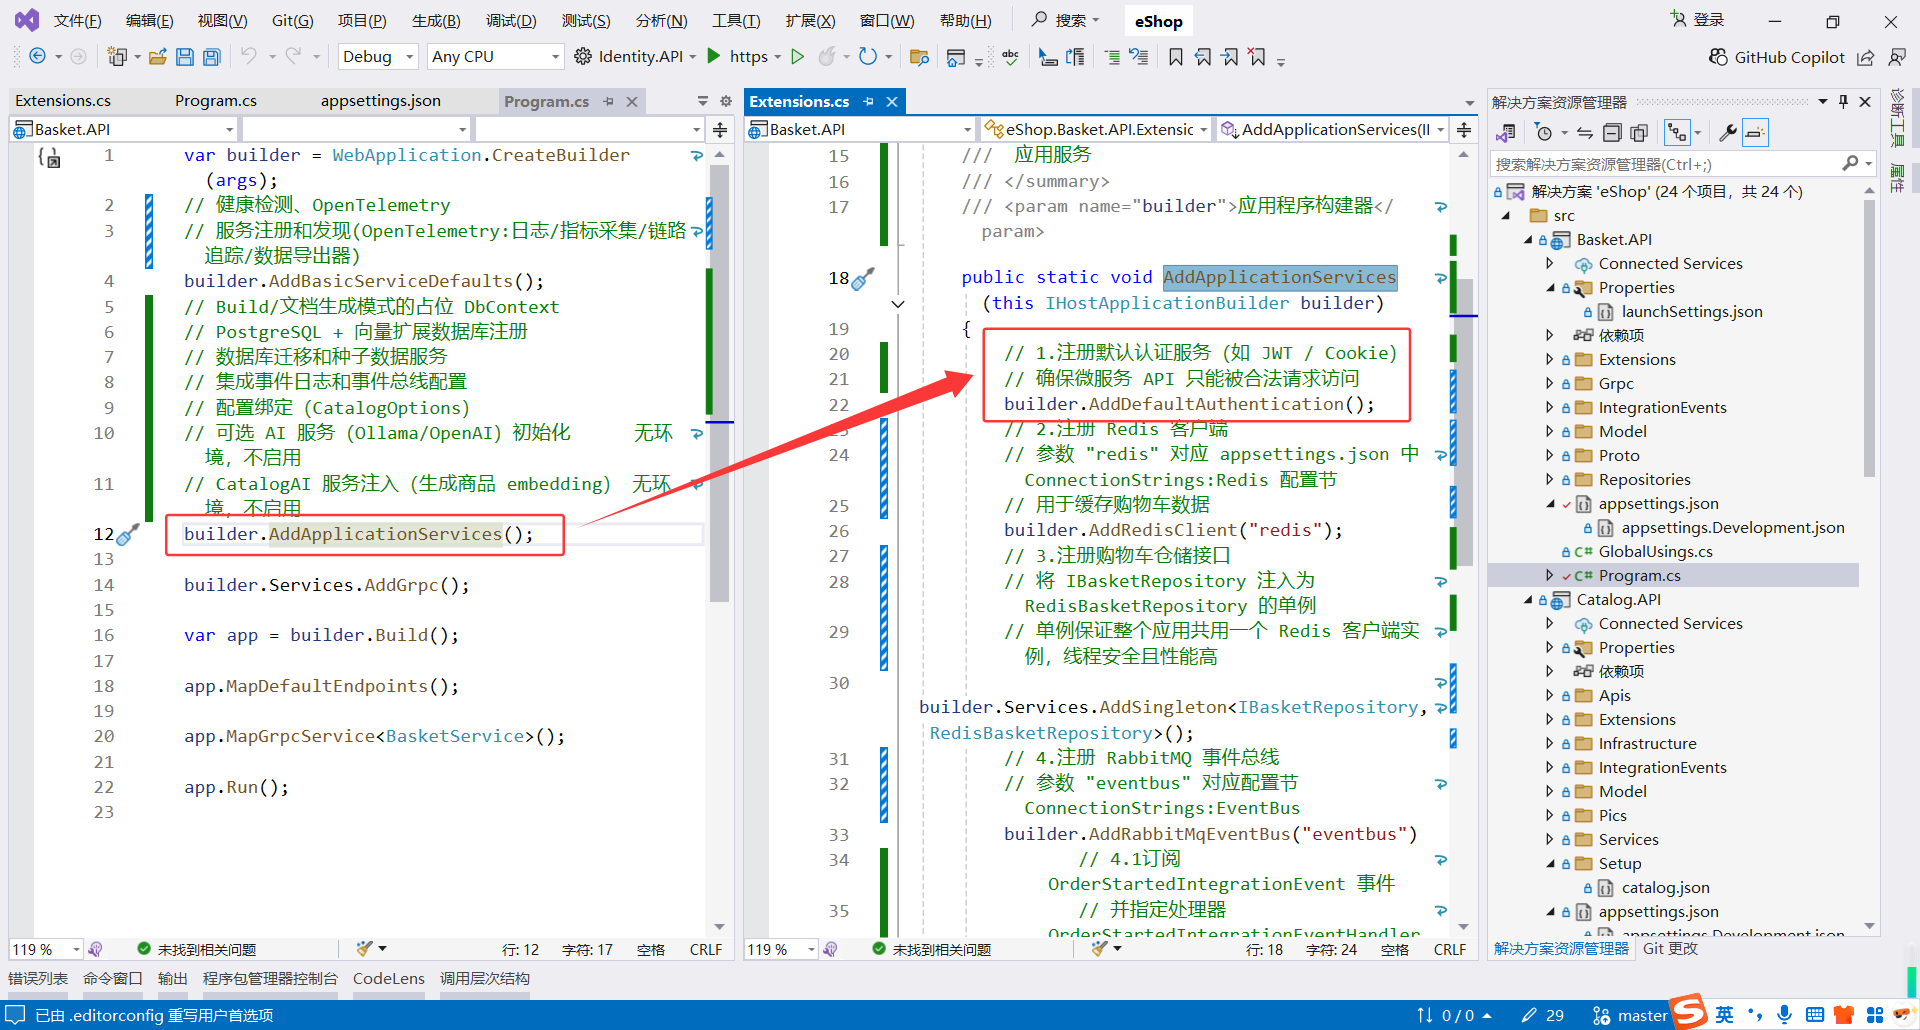This screenshot has width=1920, height=1030.
Task: Enable Preview Selected Items in Solution Explorer
Action: tap(1755, 132)
